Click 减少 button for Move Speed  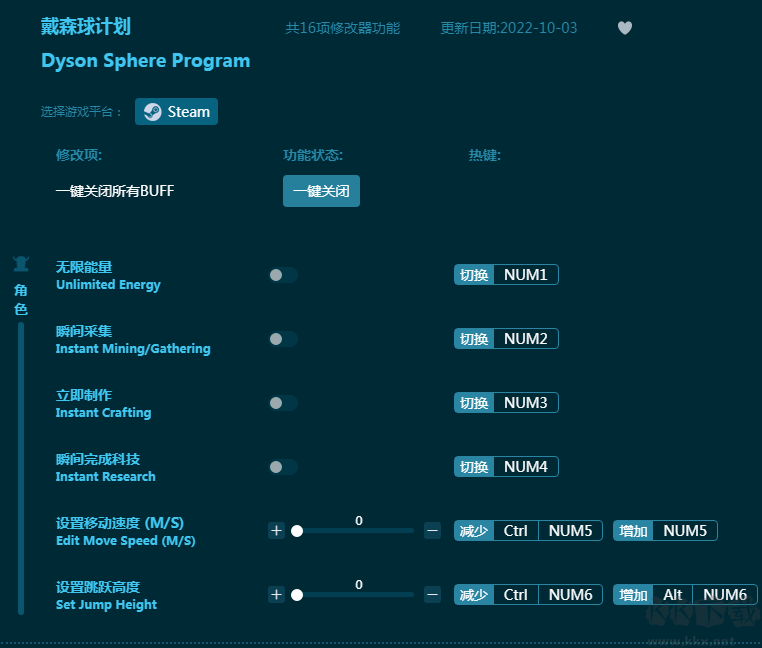coord(474,531)
